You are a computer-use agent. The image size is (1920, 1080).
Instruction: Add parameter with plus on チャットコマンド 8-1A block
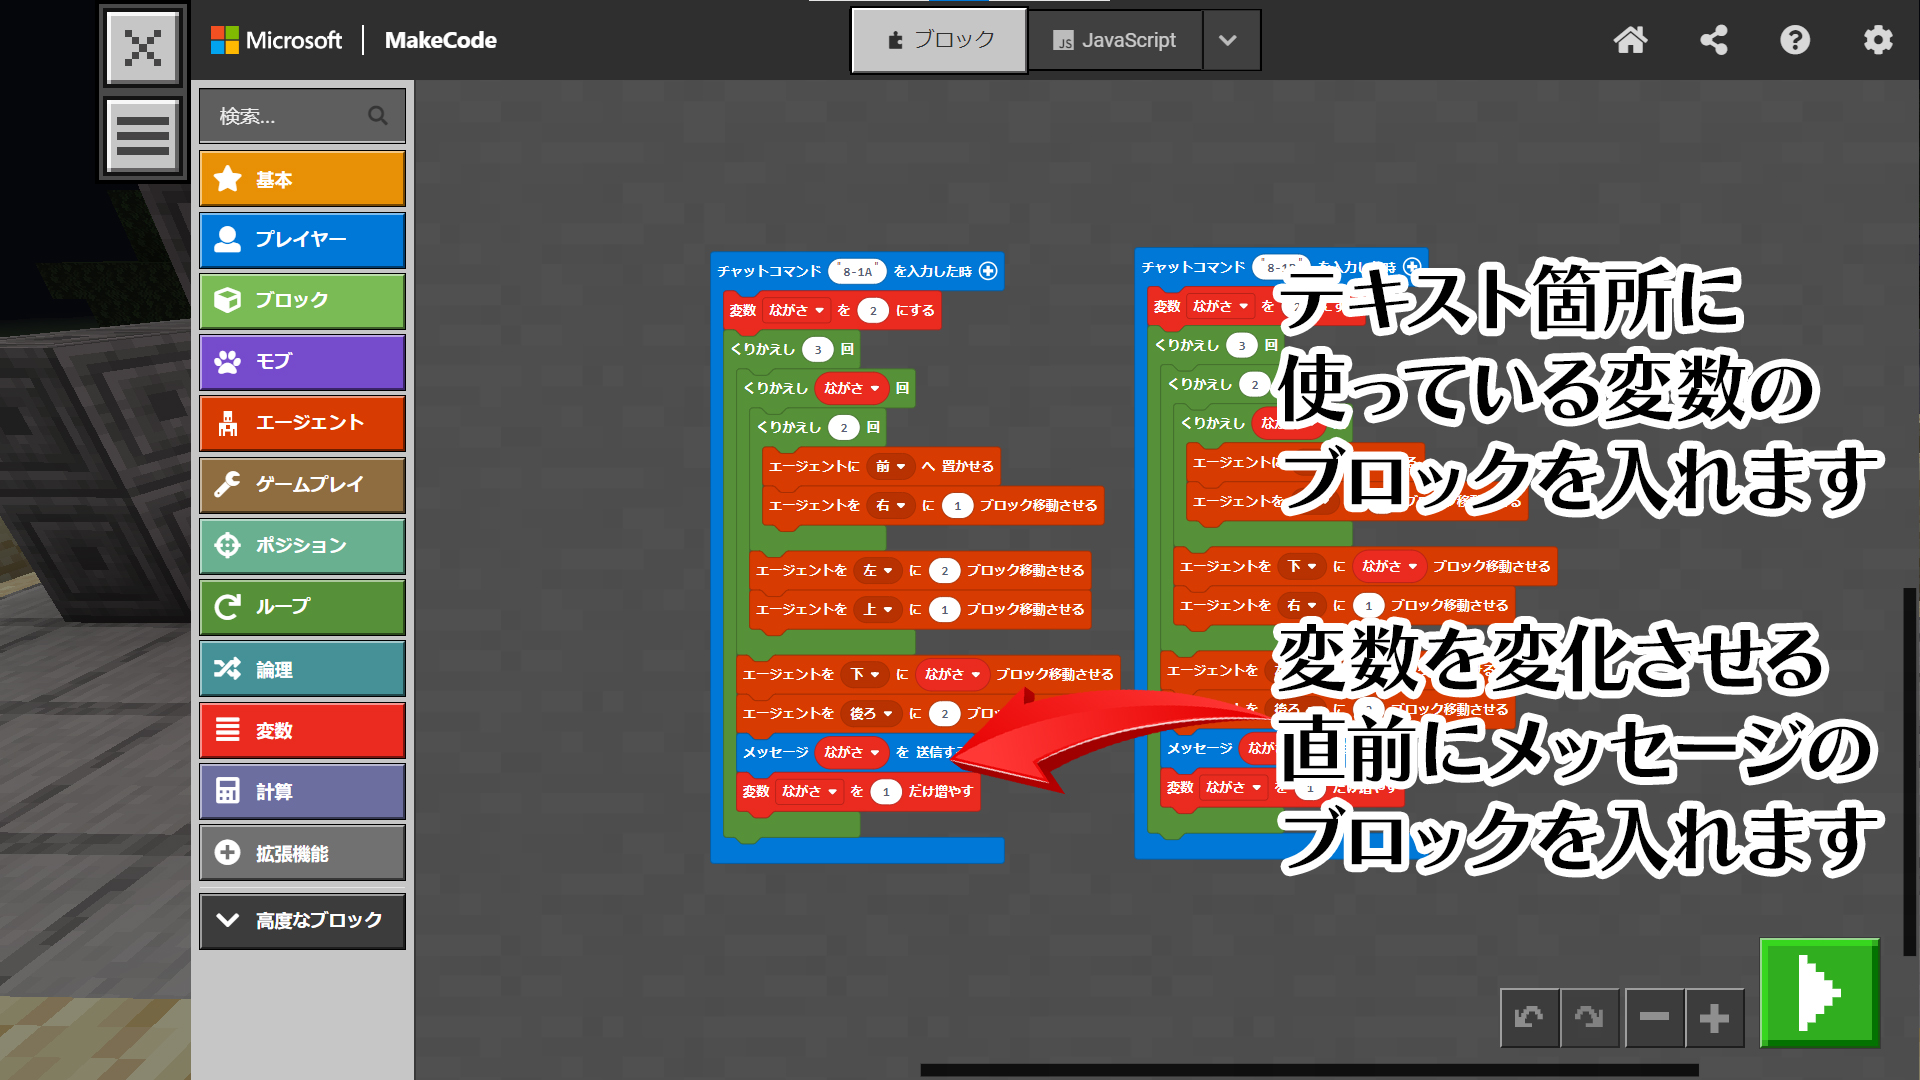pyautogui.click(x=988, y=271)
